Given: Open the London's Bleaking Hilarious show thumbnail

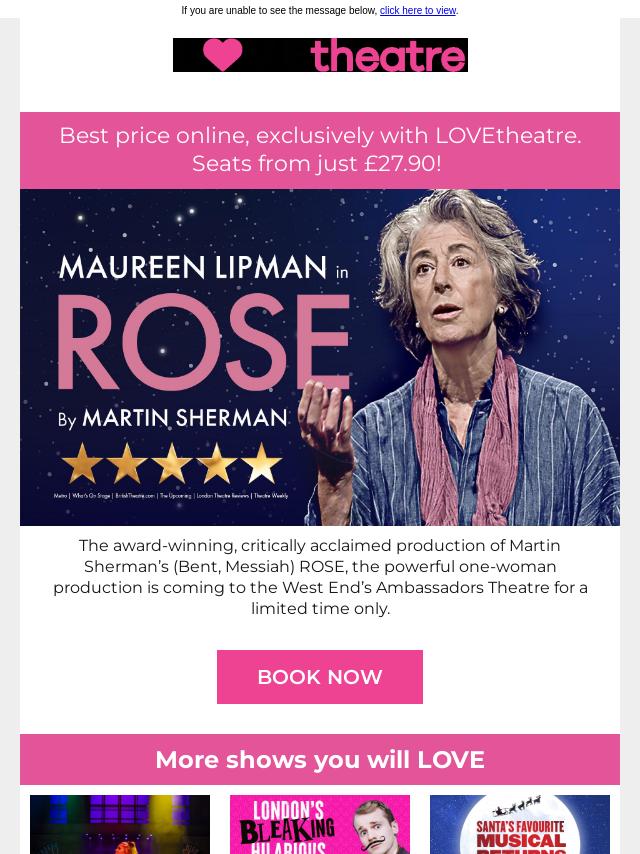Looking at the screenshot, I should coord(320,825).
